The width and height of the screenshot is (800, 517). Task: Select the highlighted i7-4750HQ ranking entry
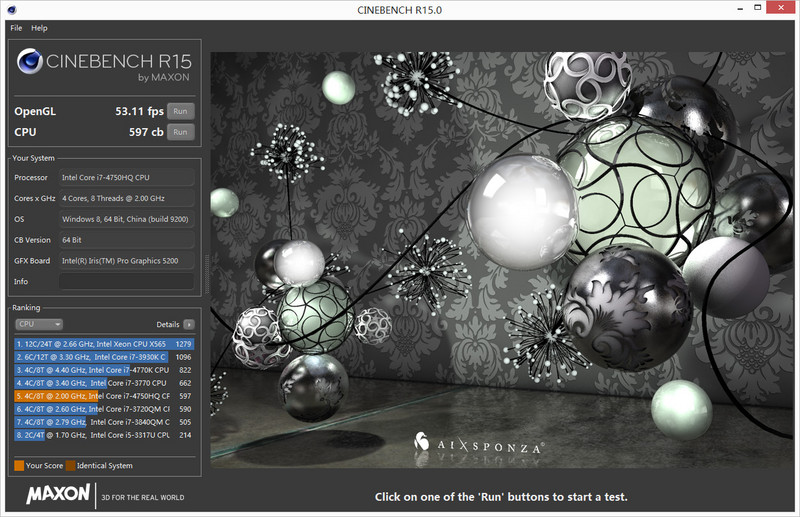pyautogui.click(x=105, y=396)
